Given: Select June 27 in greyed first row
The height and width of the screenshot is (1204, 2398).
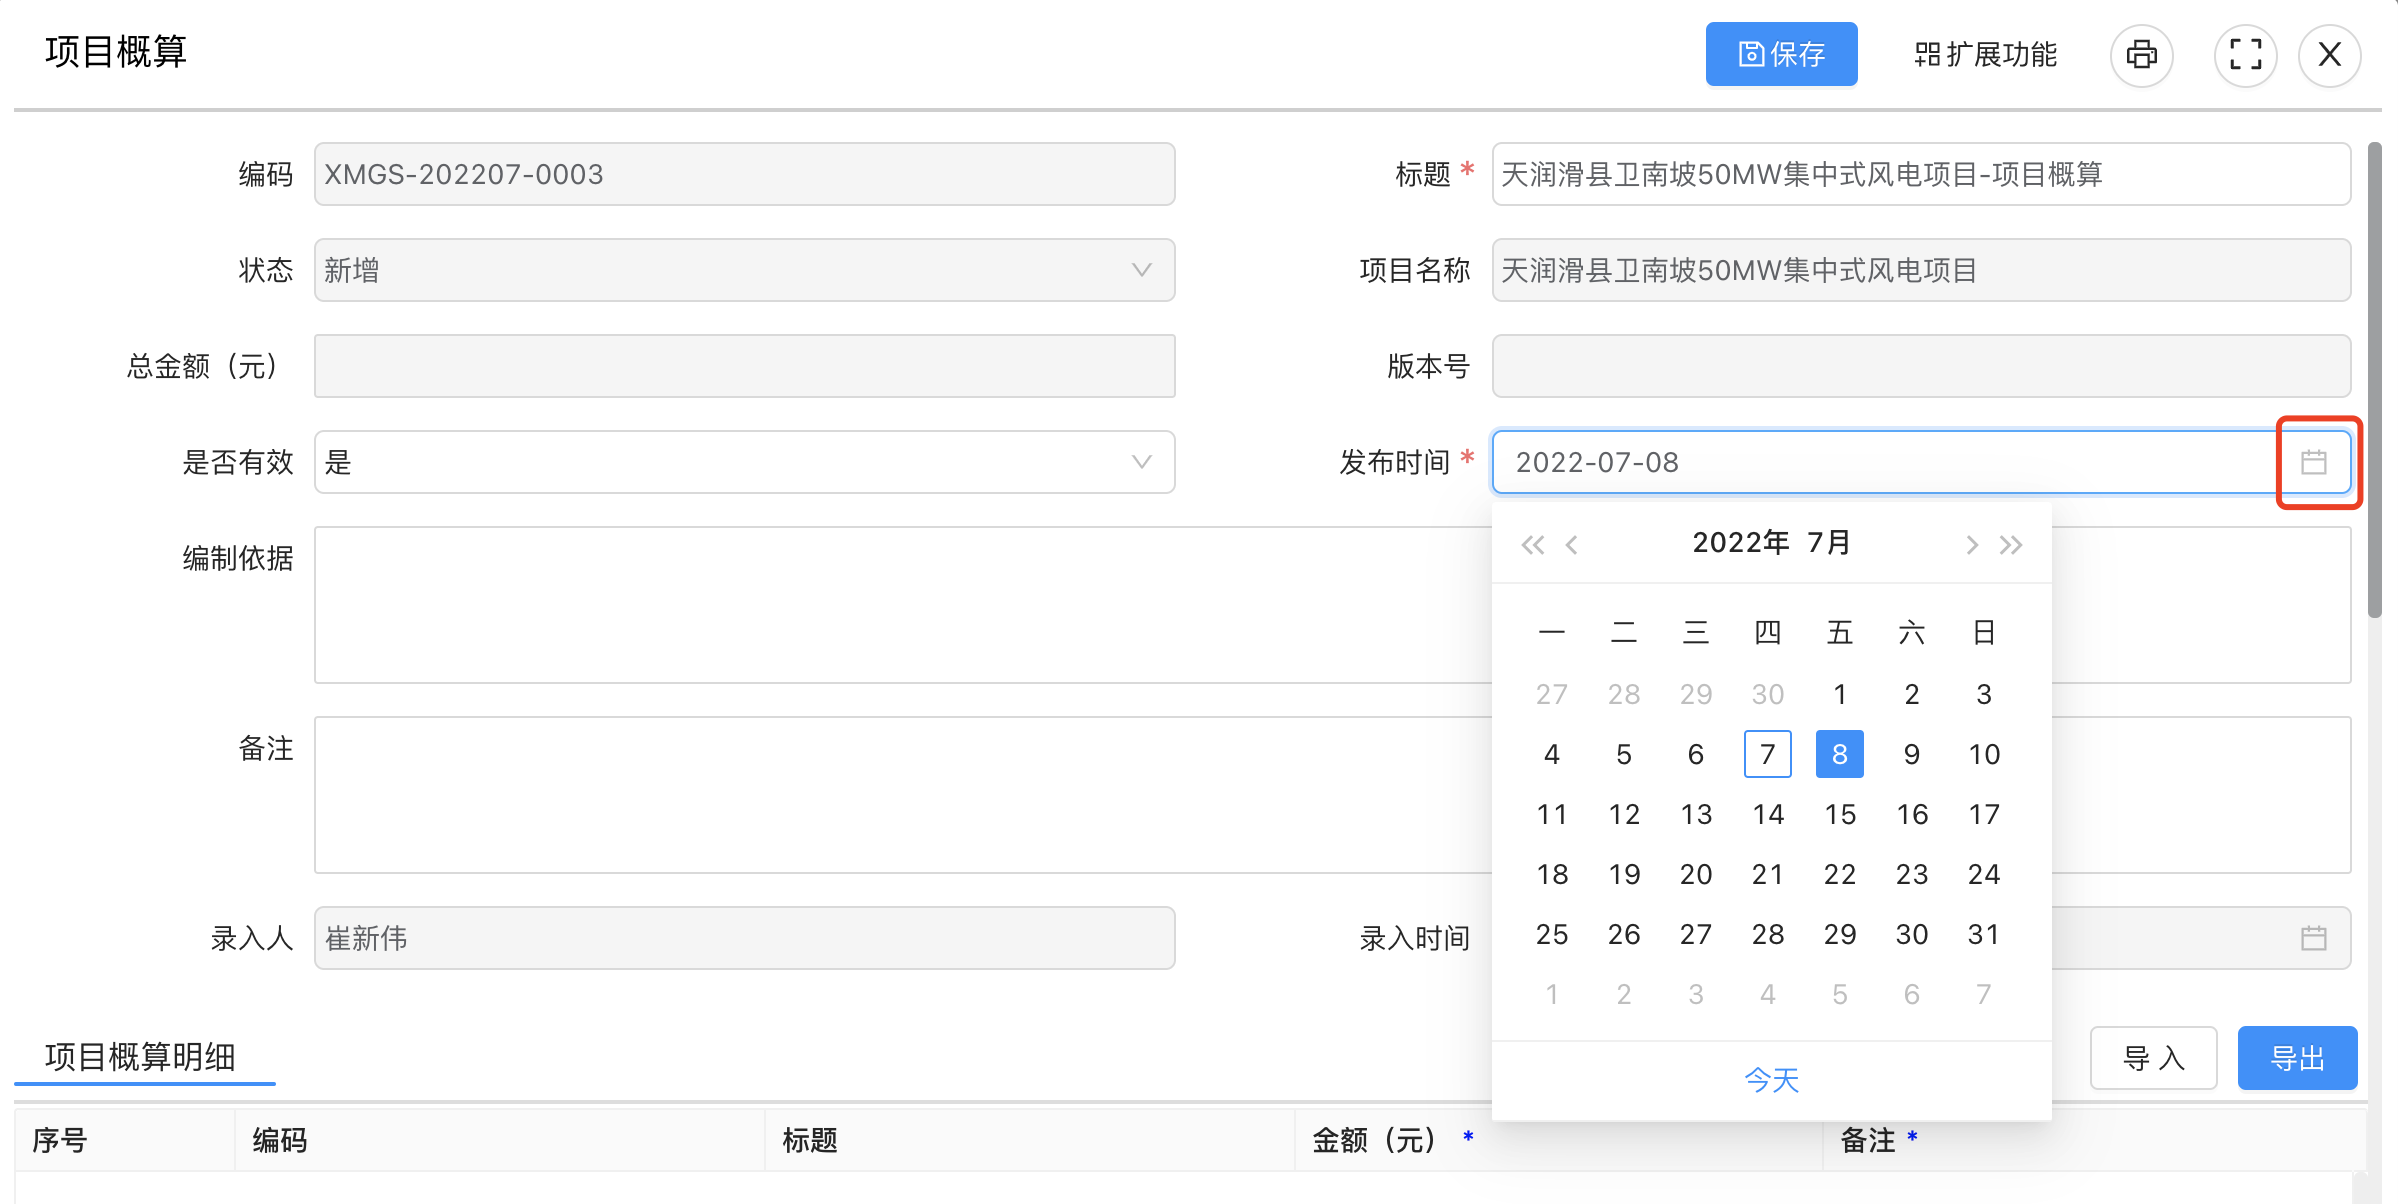Looking at the screenshot, I should (1551, 694).
